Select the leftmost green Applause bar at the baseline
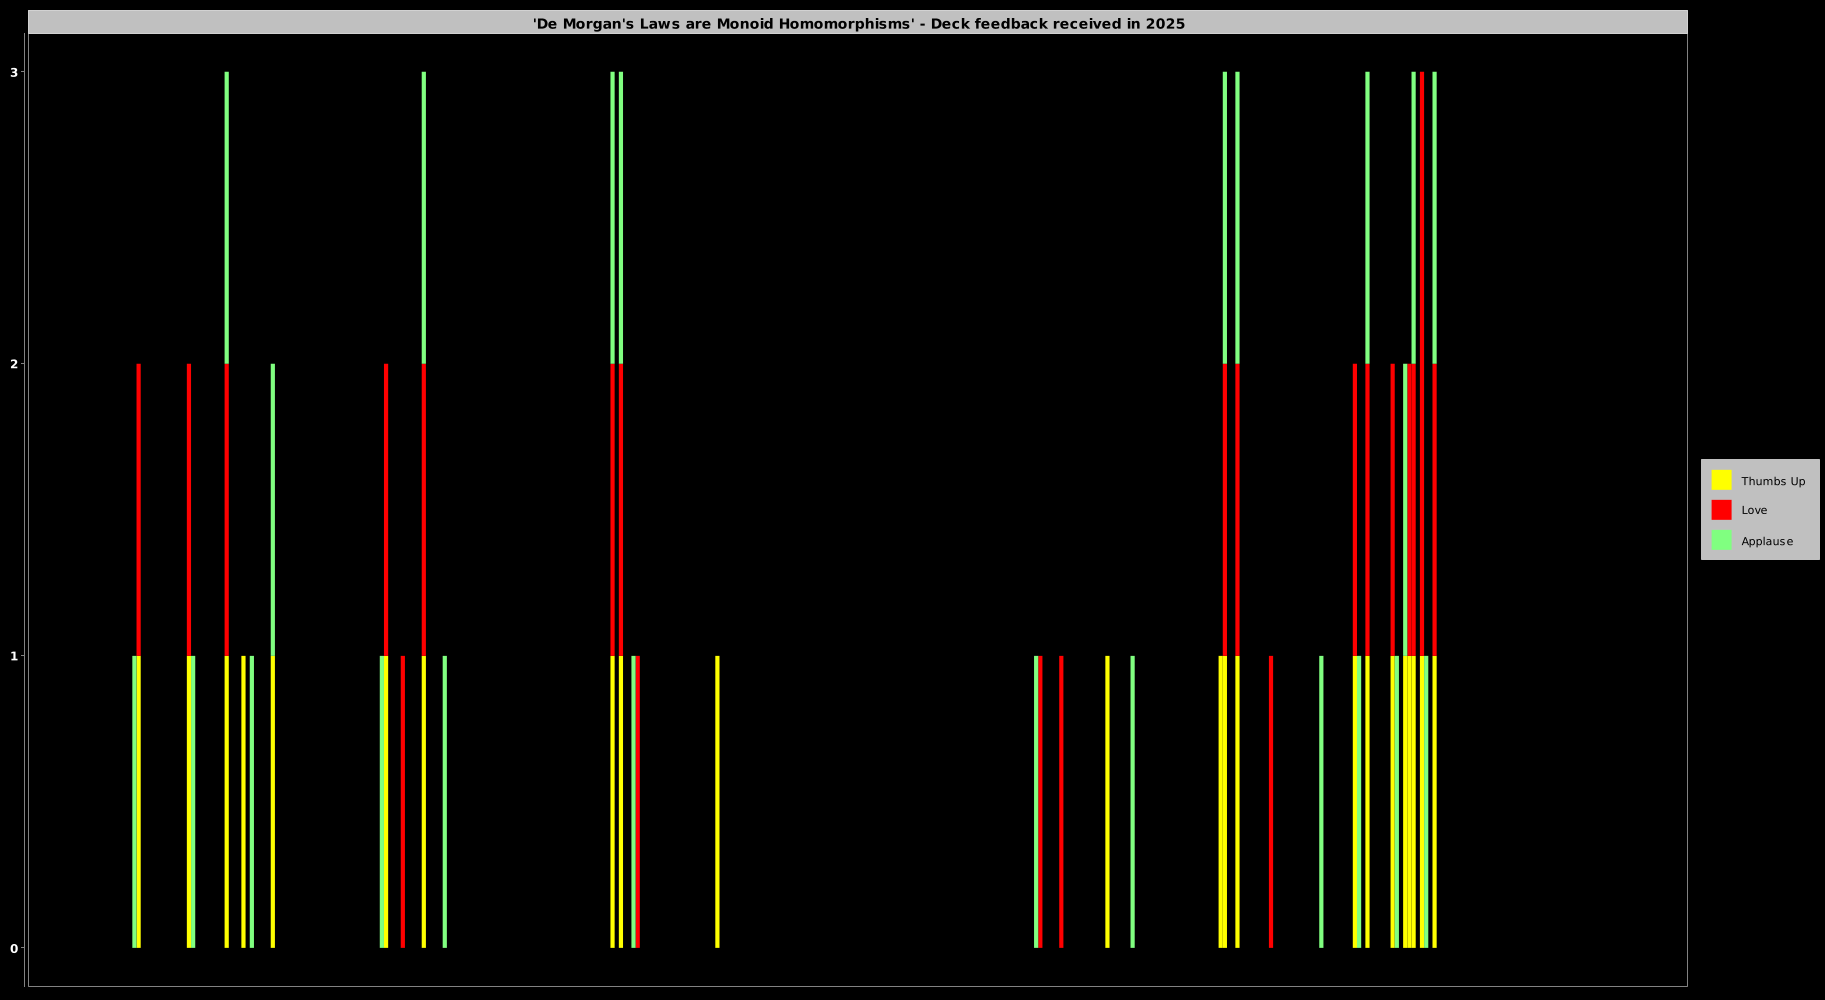Screen dimensions: 1825x1000 click(x=134, y=800)
